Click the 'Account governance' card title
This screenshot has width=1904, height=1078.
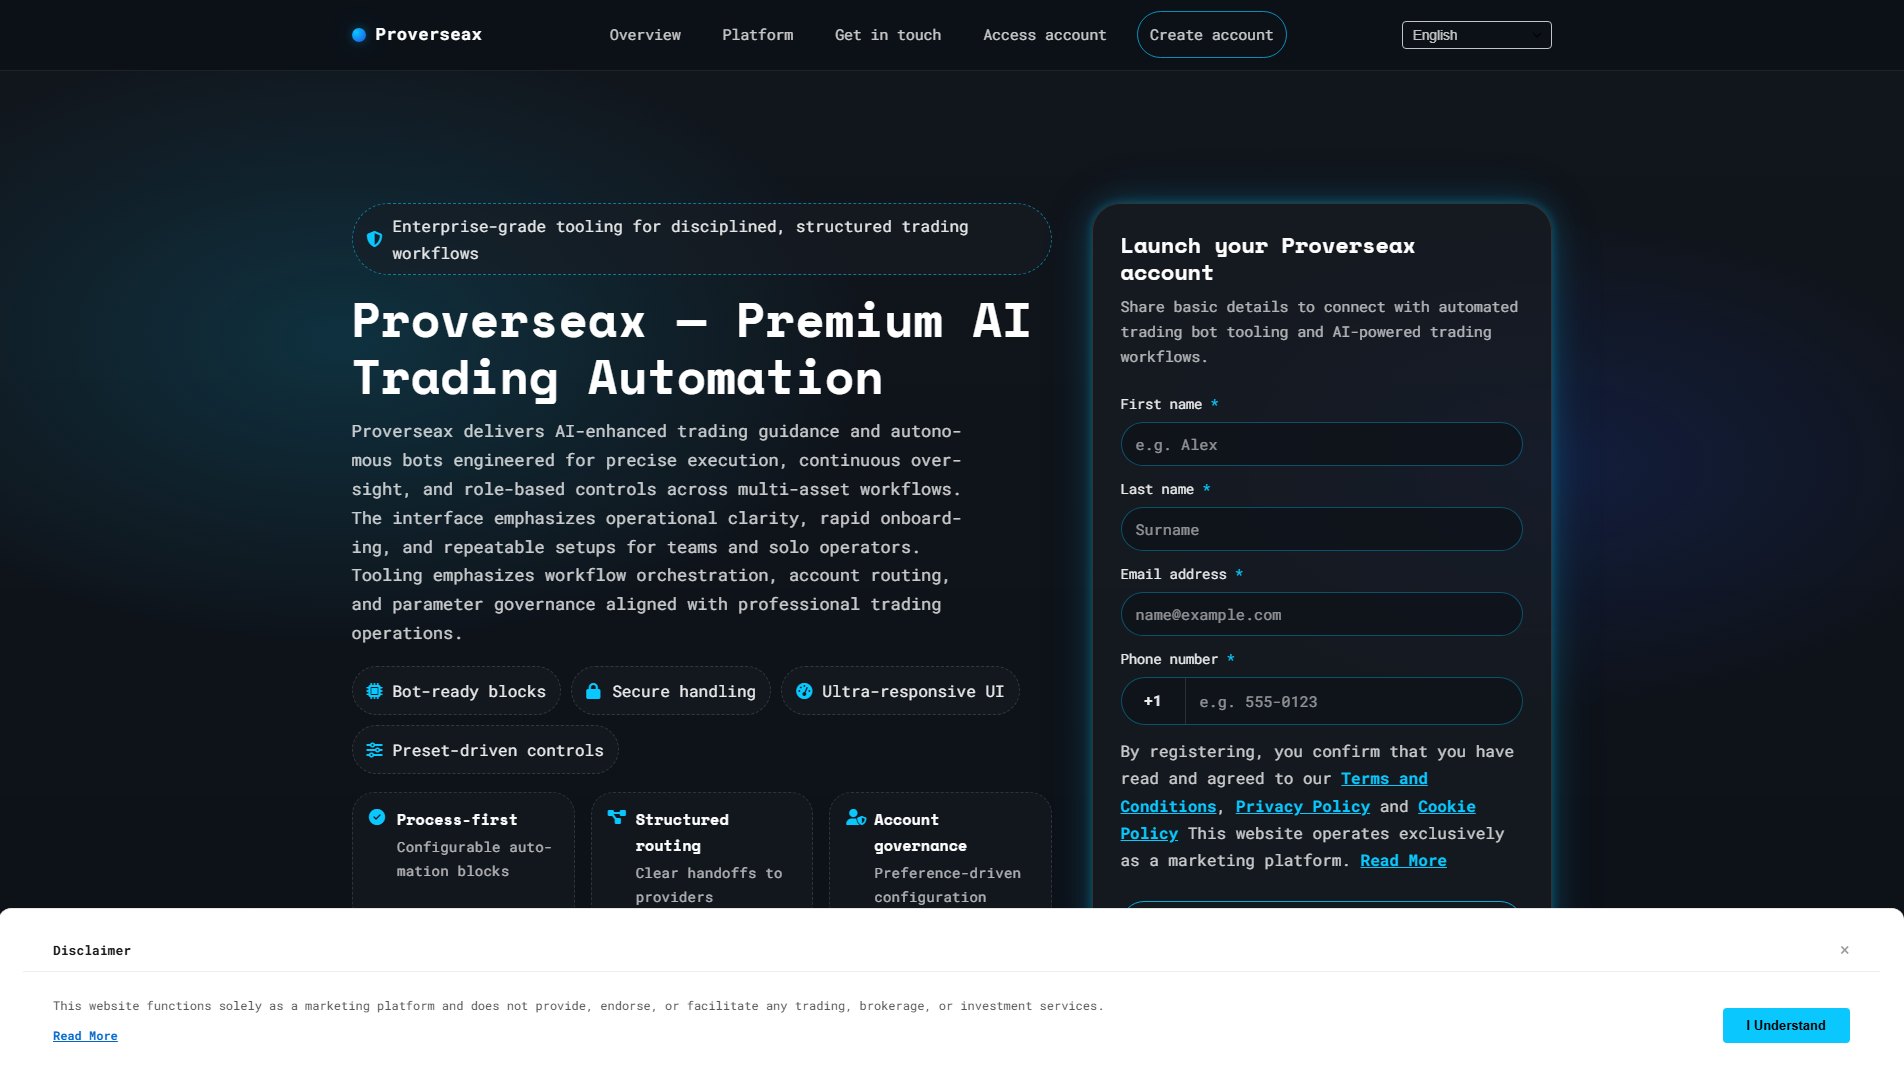(920, 833)
